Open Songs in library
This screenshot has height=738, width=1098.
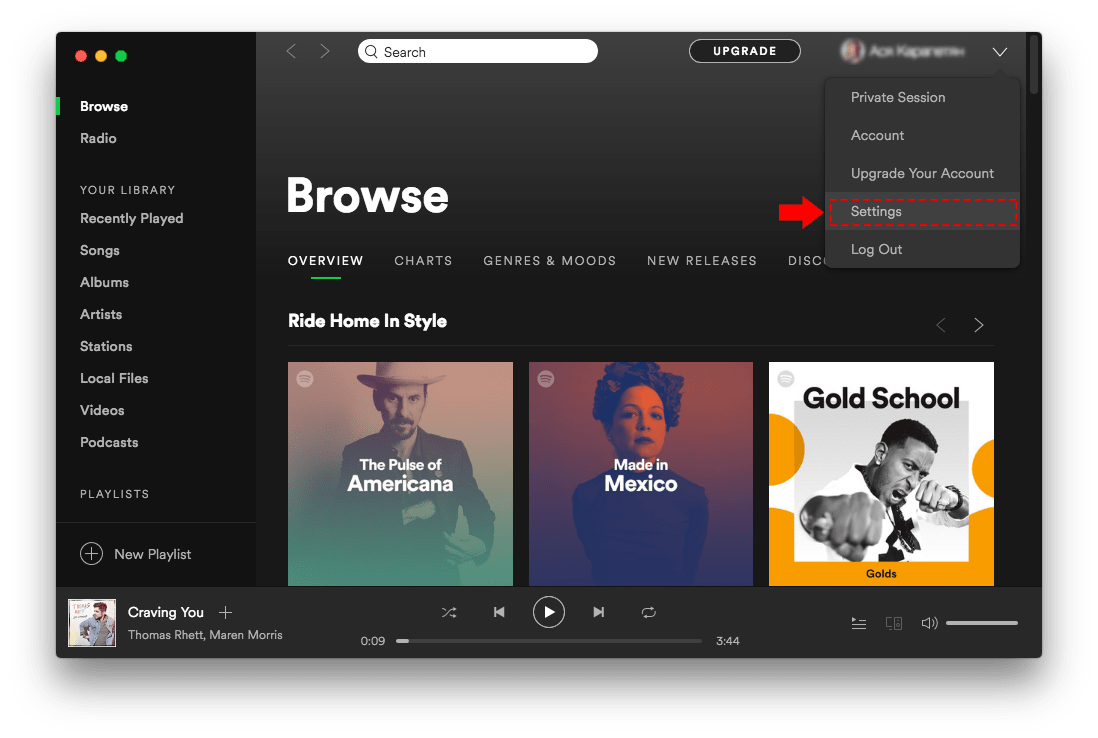(x=99, y=251)
